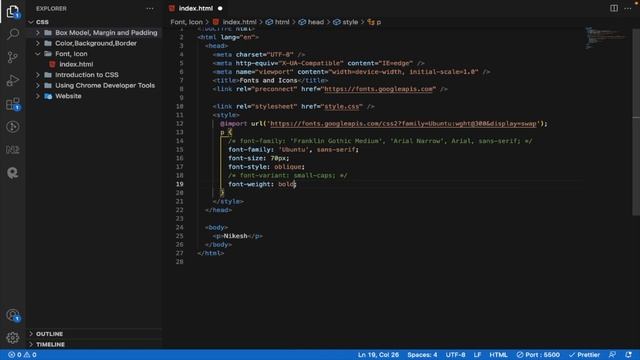Screen dimensions: 640x360
Task: Open the Explorer view in activity bar
Action: pyautogui.click(x=13, y=11)
